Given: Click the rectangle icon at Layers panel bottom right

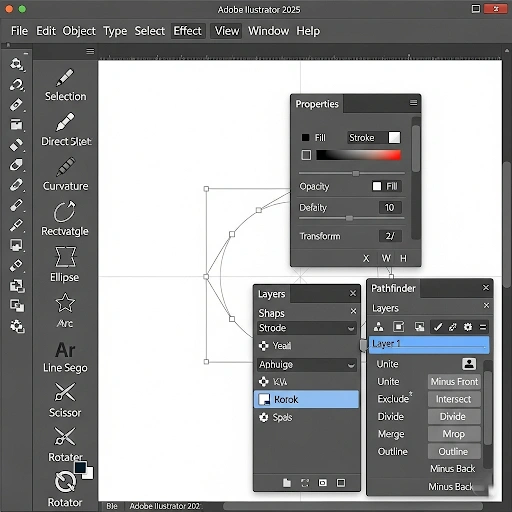Looking at the screenshot, I should click(341, 483).
